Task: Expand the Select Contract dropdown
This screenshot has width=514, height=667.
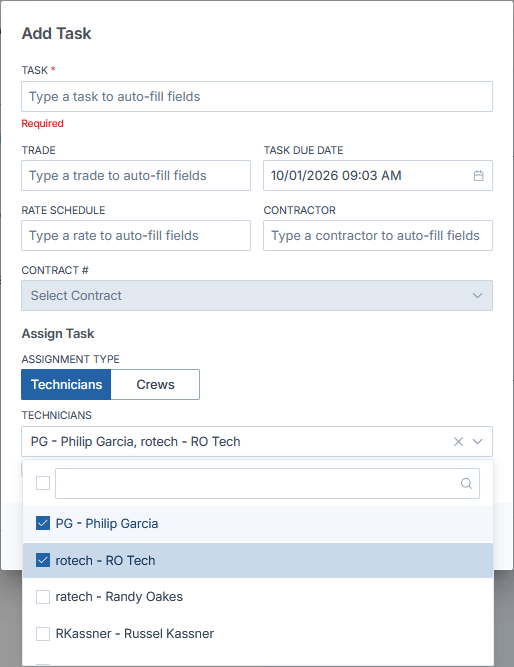Action: [257, 295]
